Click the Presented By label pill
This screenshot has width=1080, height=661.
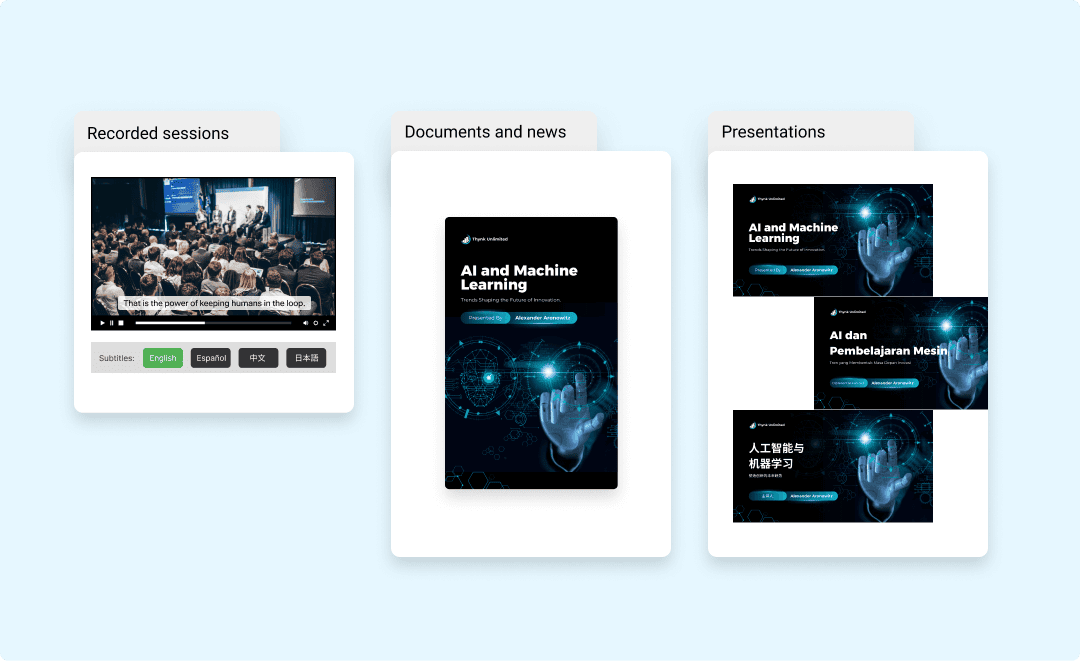click(x=485, y=318)
